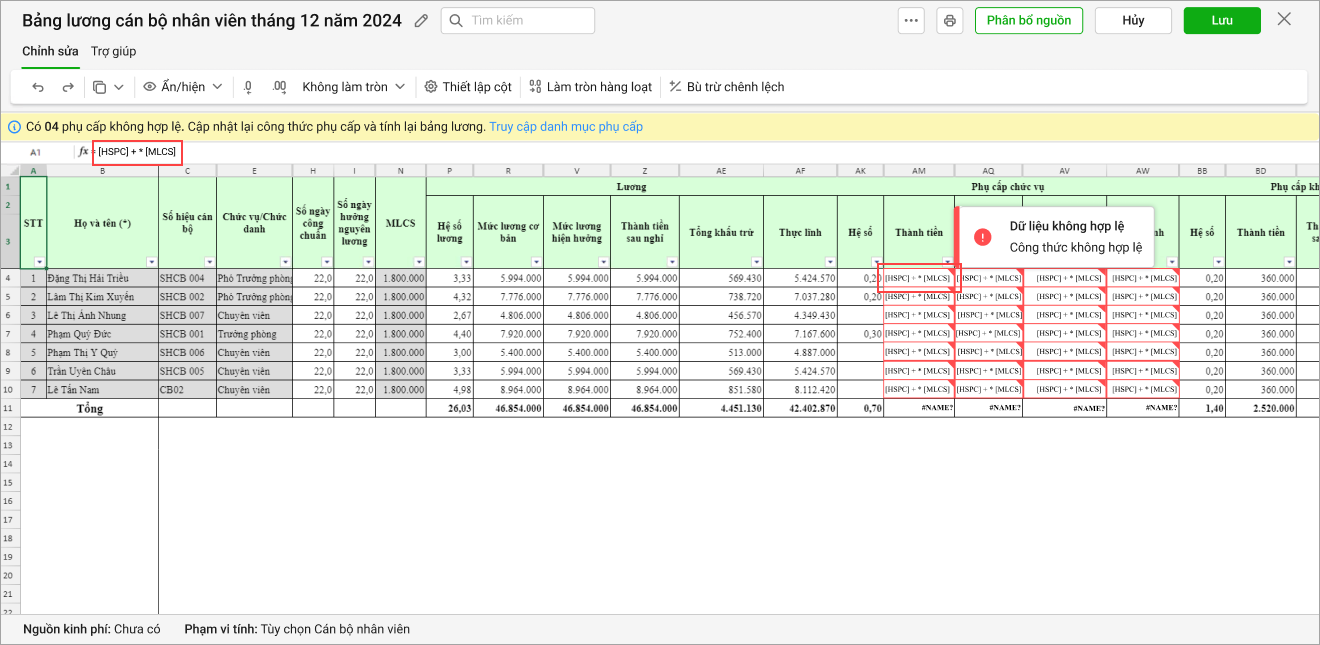Switch to the Trợ giúp tab

(x=113, y=51)
